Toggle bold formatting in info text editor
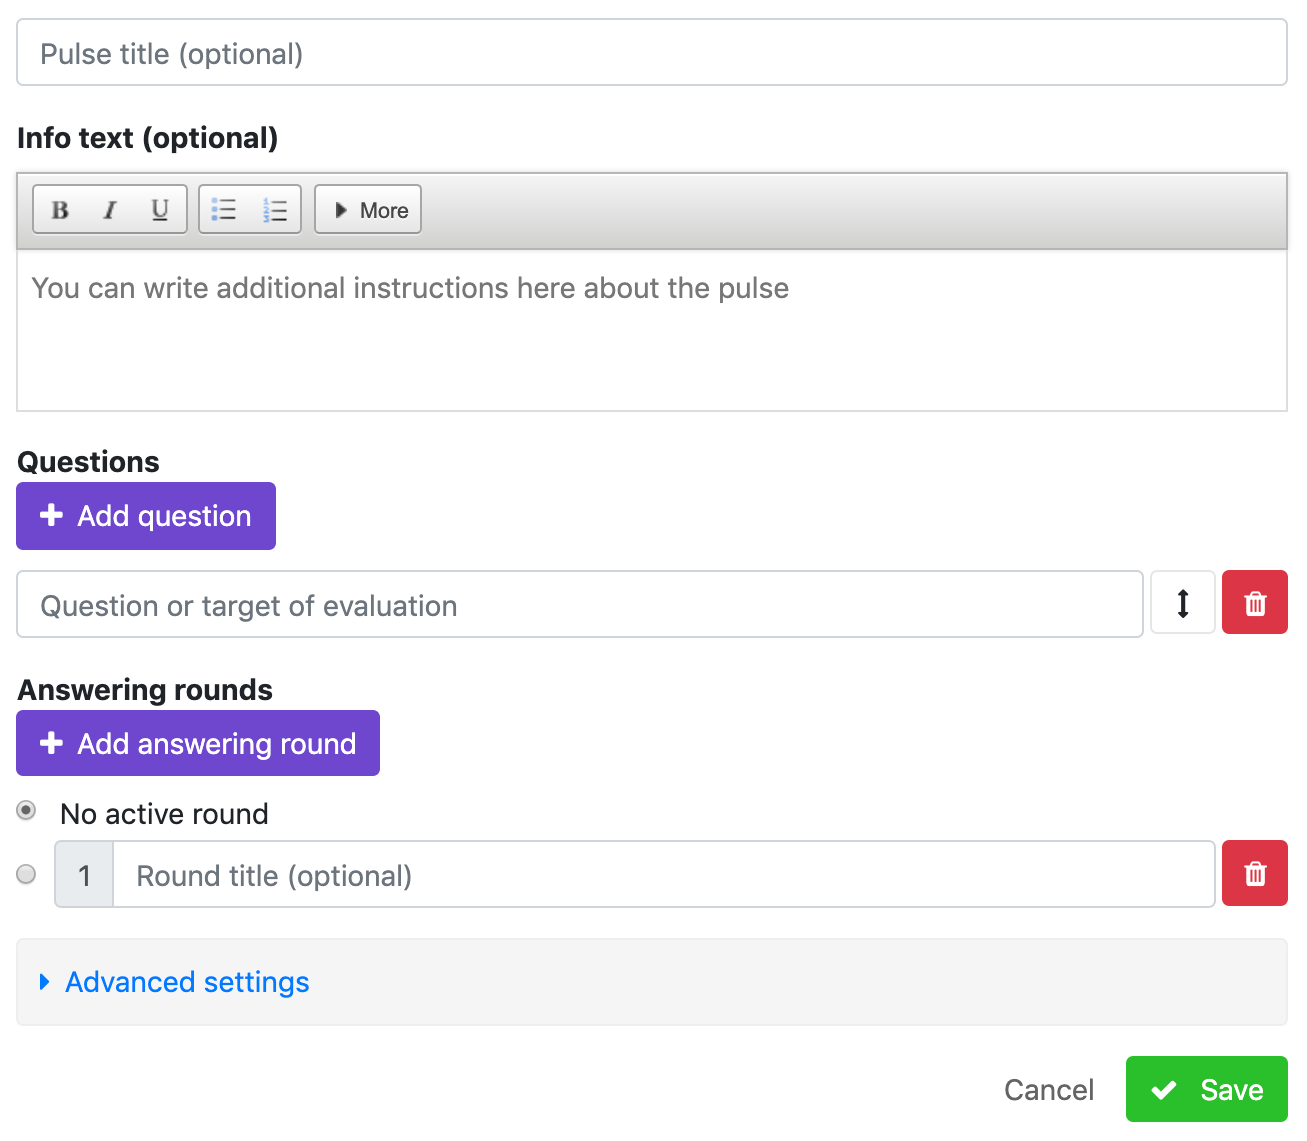The height and width of the screenshot is (1141, 1307). [x=60, y=210]
